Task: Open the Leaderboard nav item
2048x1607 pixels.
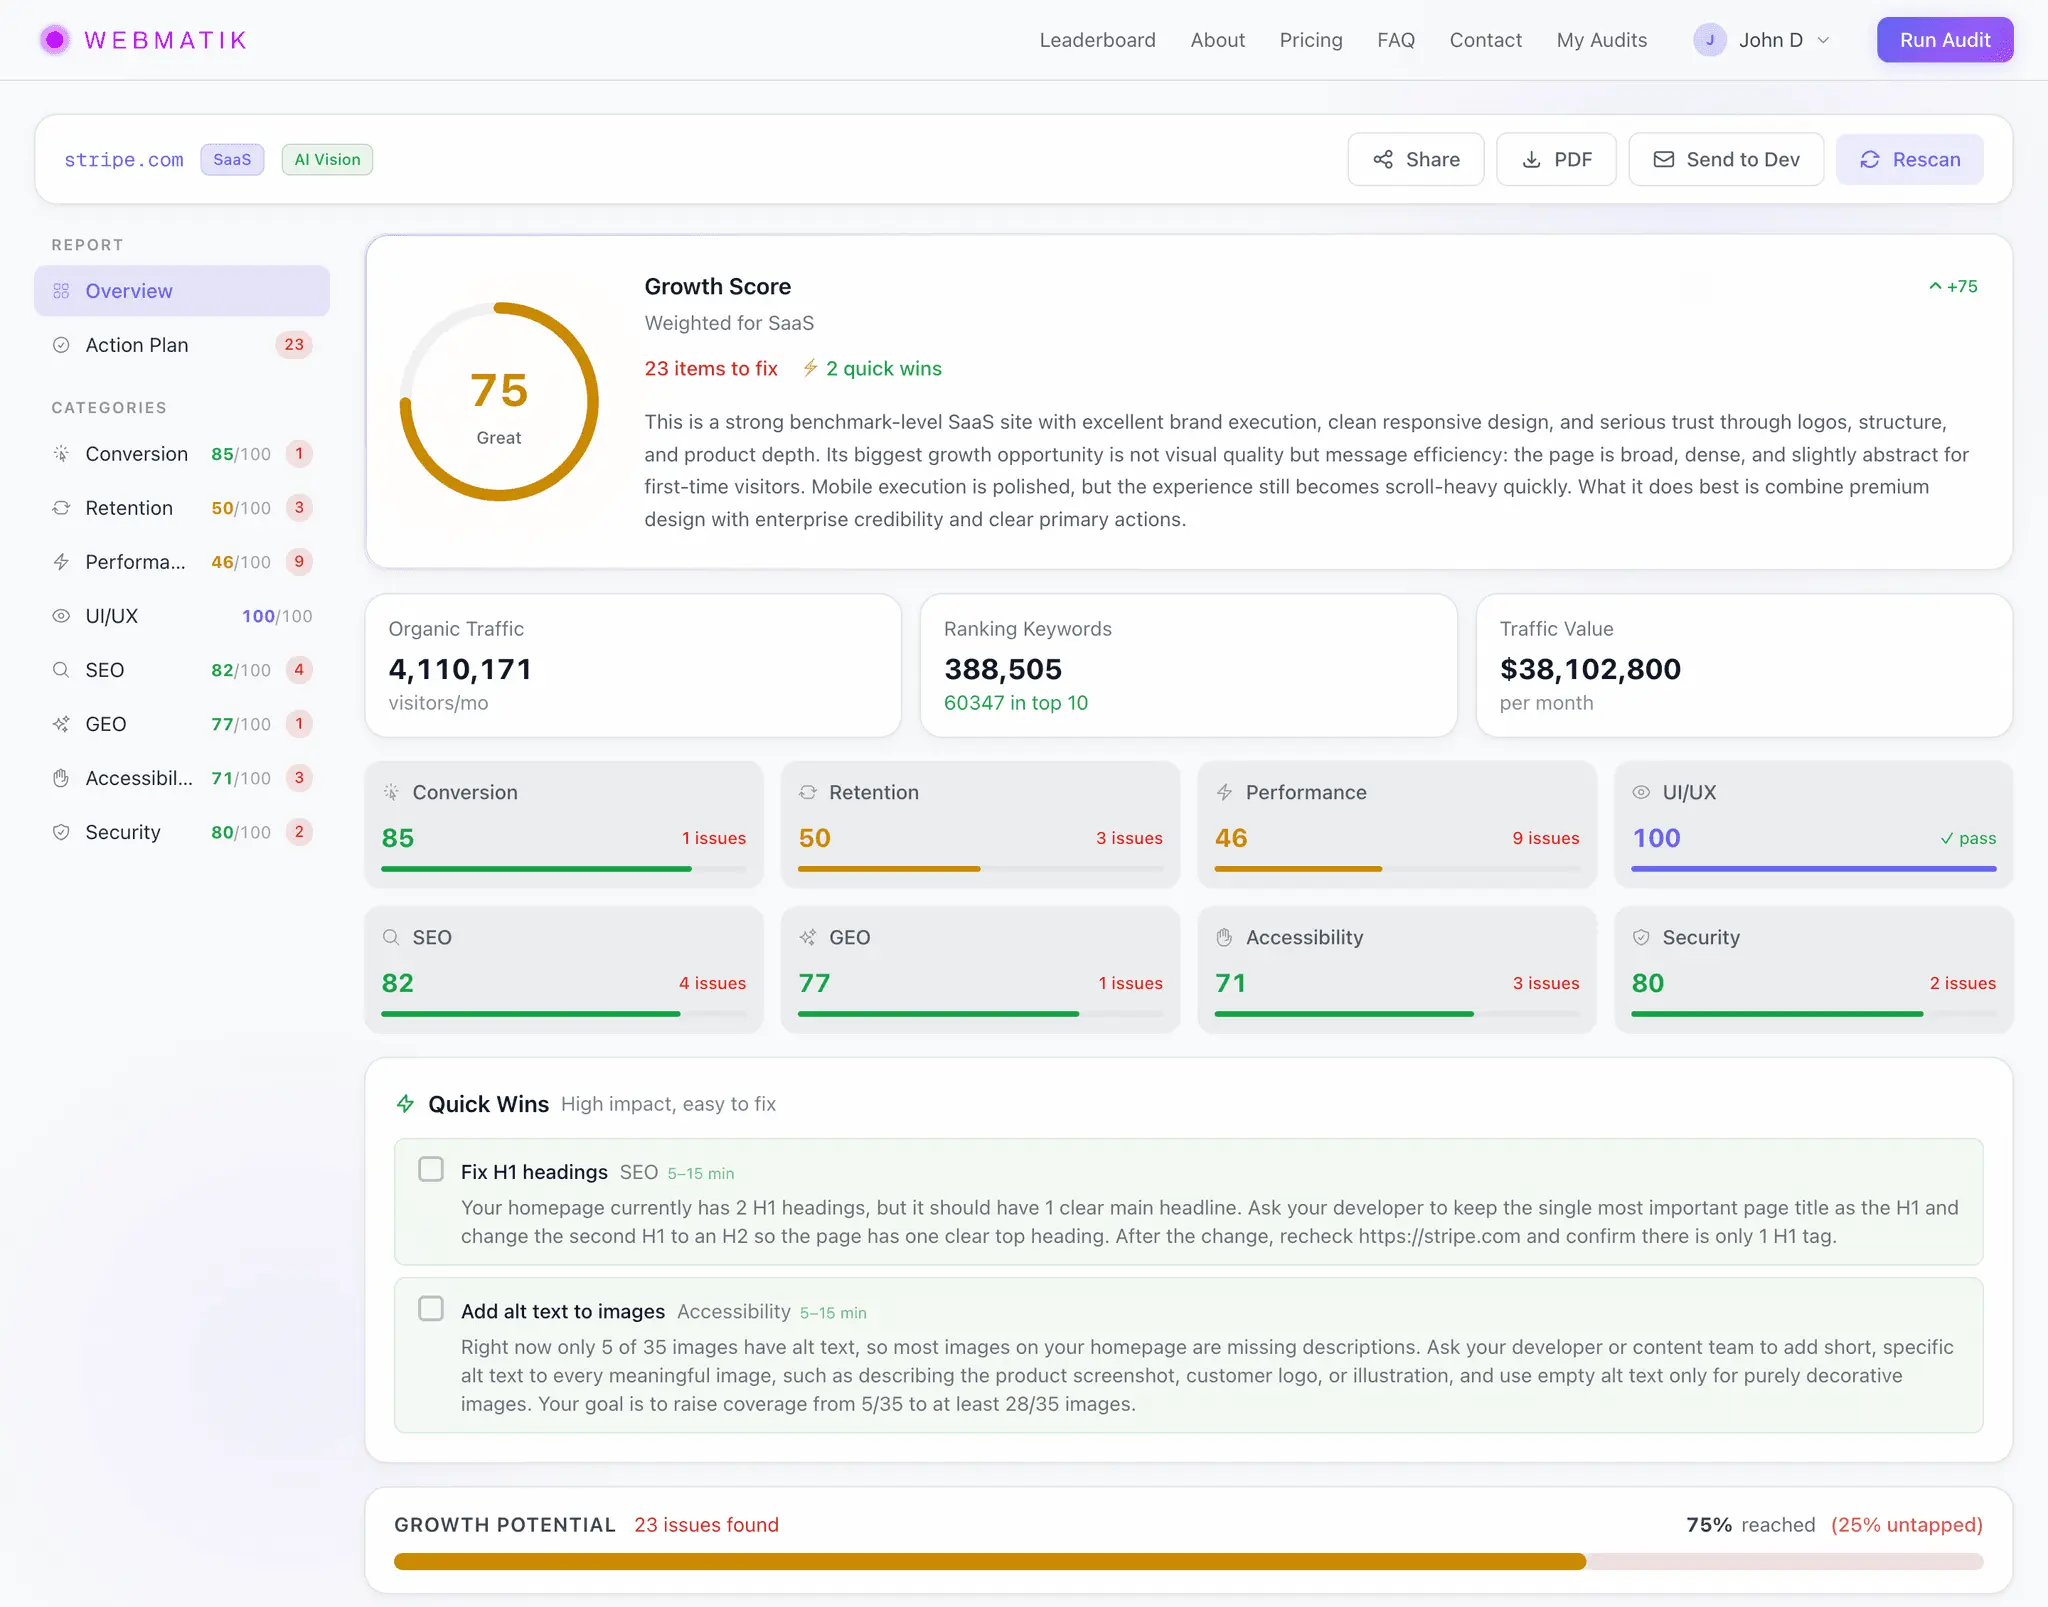Action: click(1097, 40)
